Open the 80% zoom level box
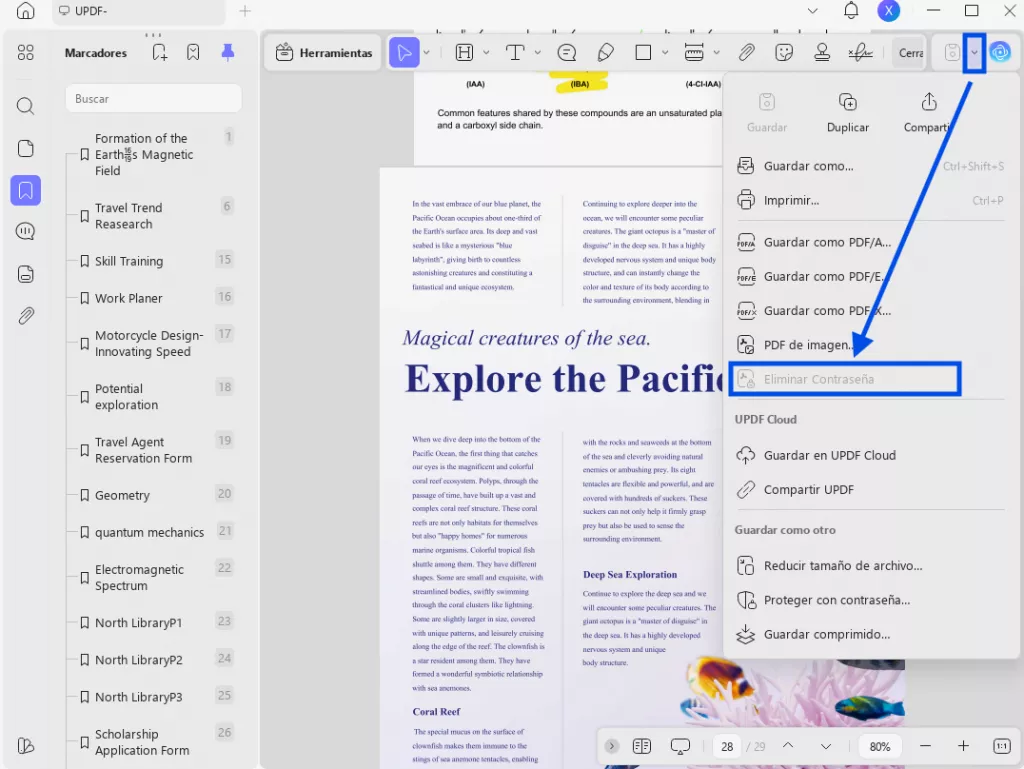The width and height of the screenshot is (1024, 769). pyautogui.click(x=880, y=746)
